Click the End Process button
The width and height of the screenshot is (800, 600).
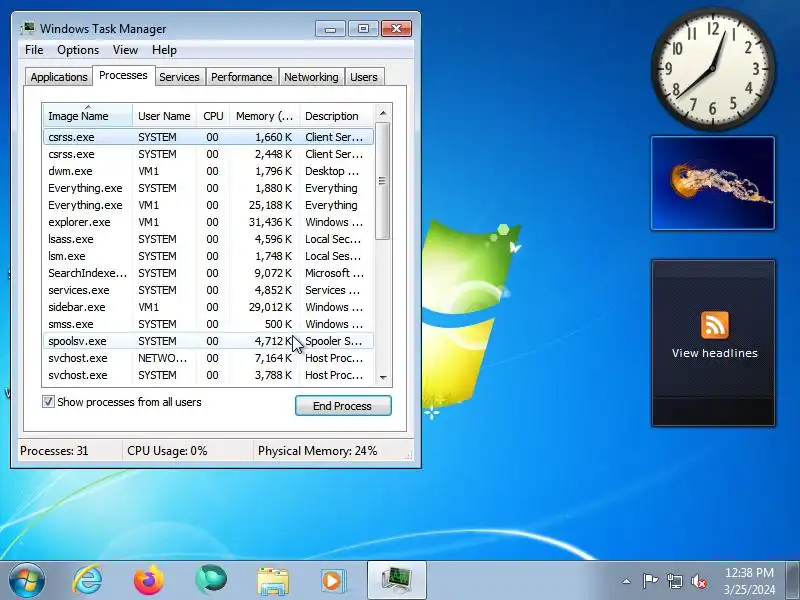[343, 406]
